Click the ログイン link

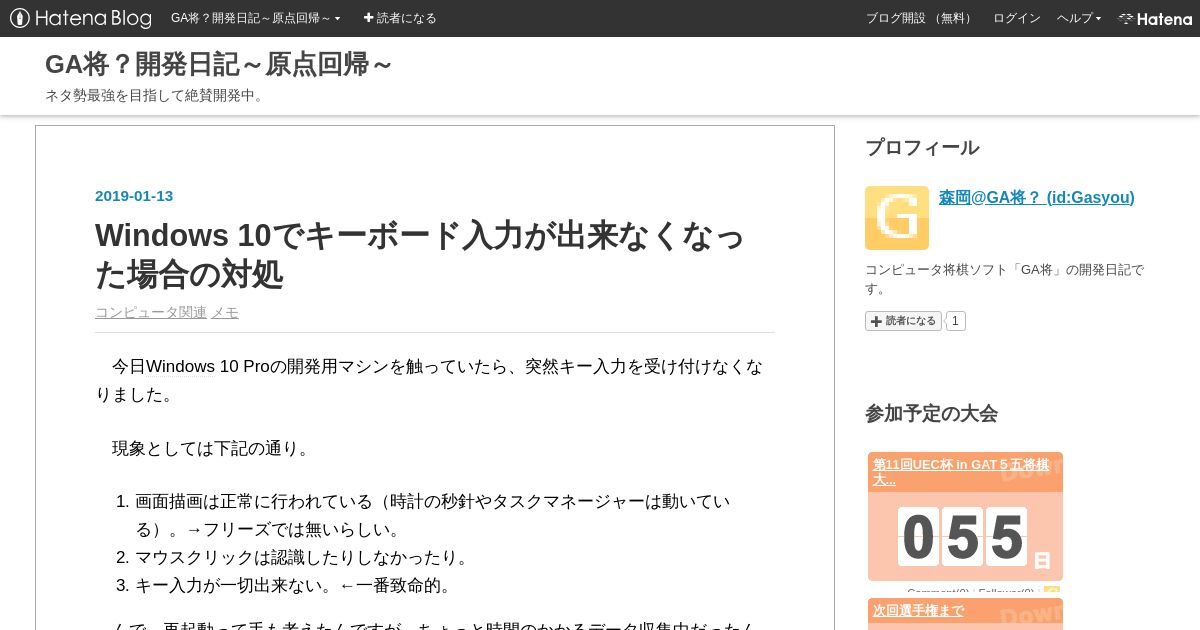click(x=1016, y=18)
